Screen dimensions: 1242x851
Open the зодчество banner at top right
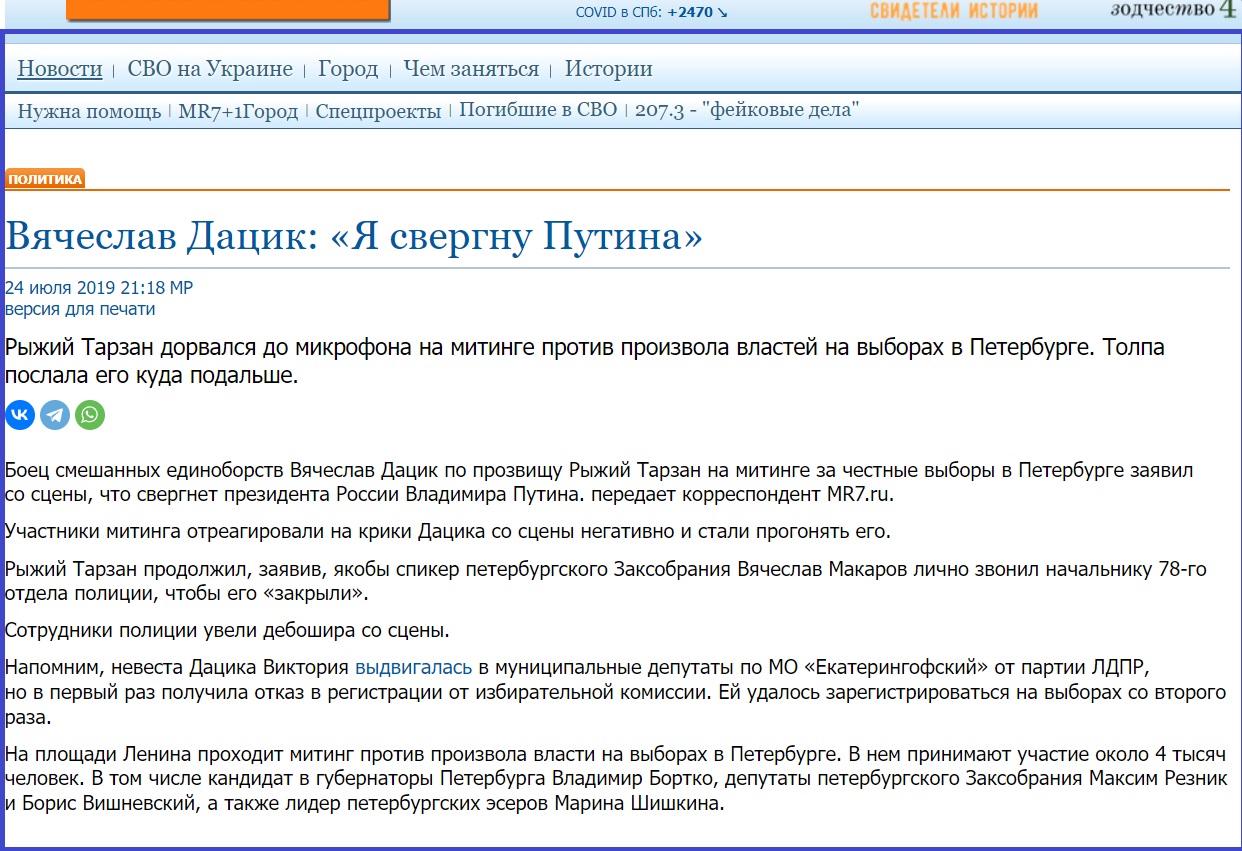(1175, 10)
